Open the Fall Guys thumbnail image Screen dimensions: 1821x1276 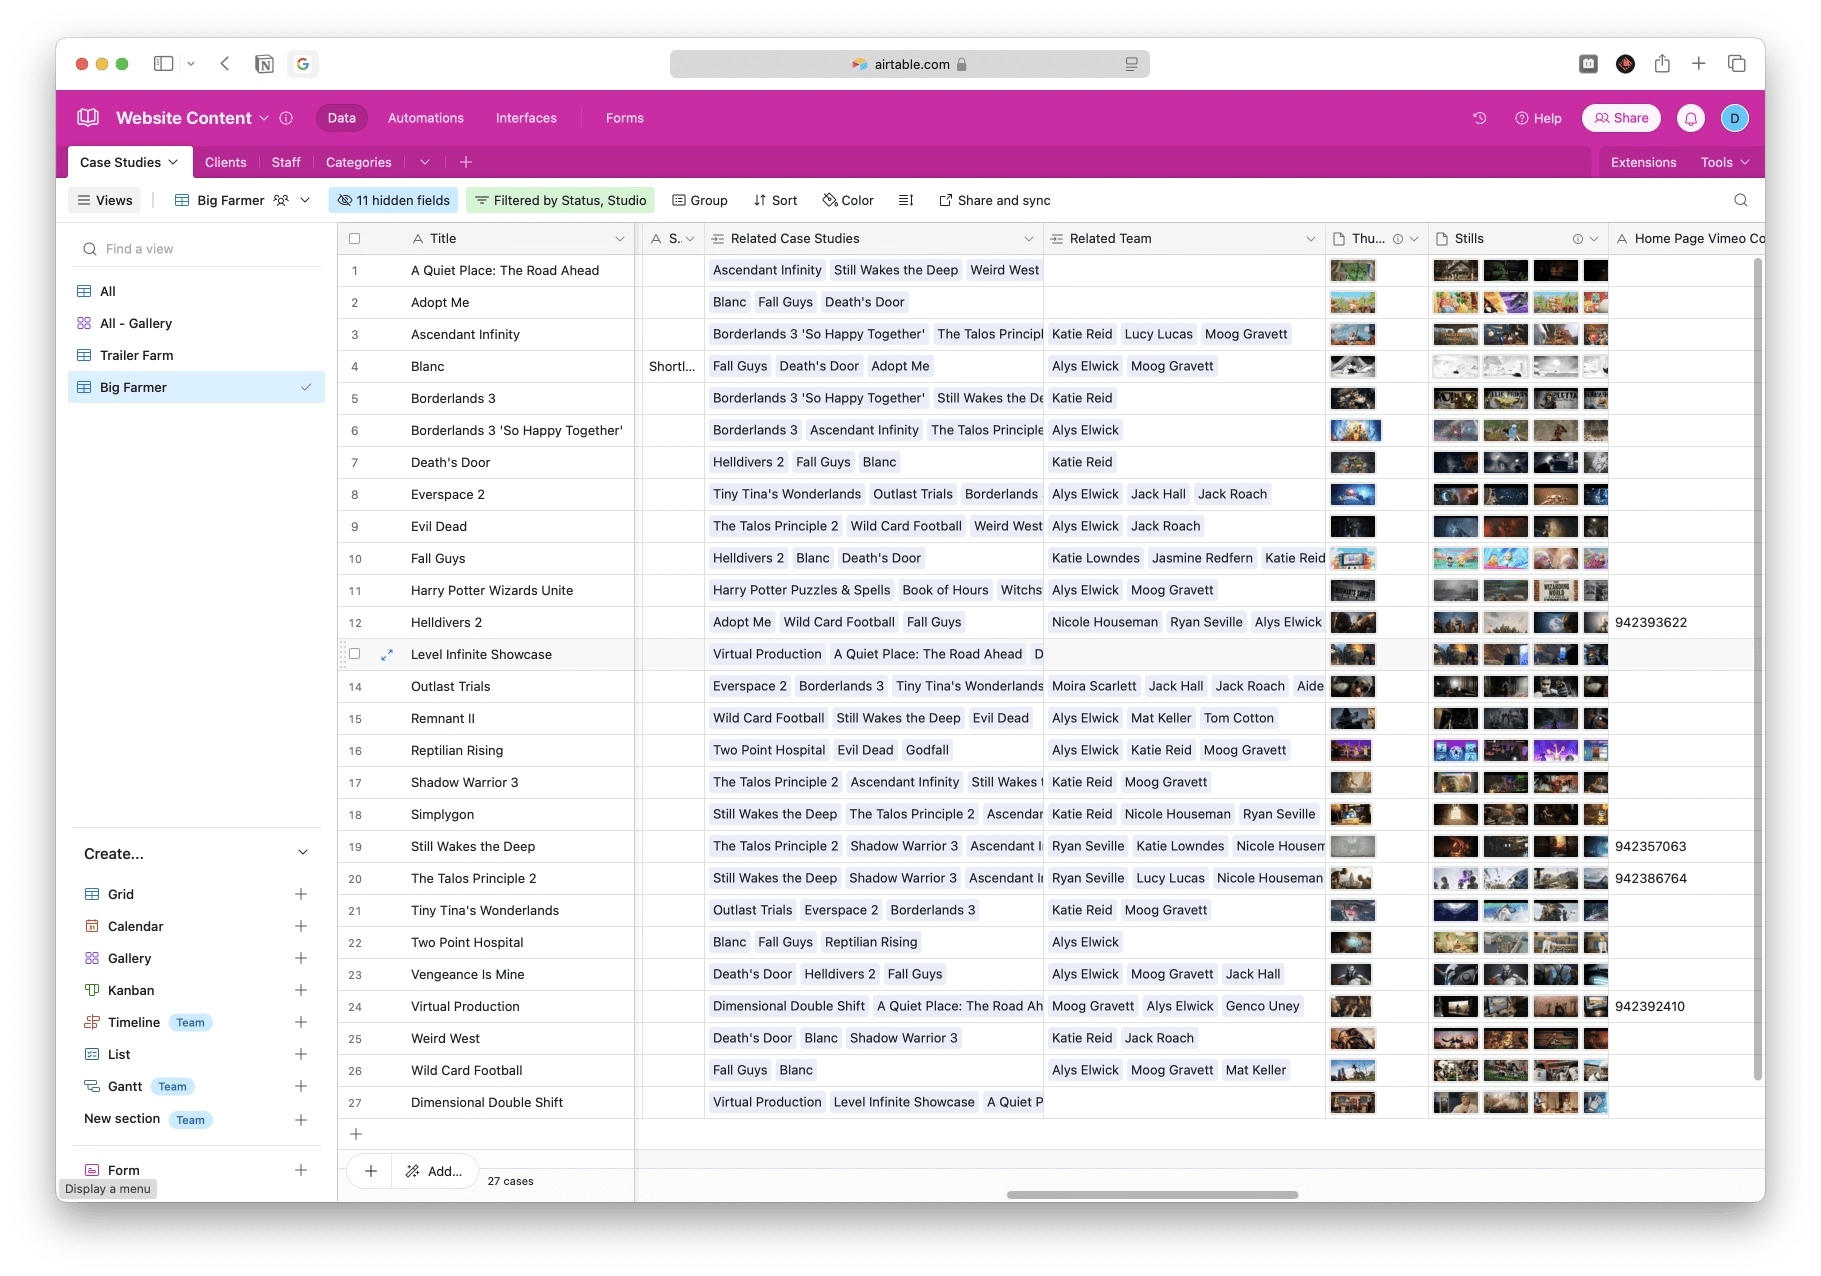1353,558
